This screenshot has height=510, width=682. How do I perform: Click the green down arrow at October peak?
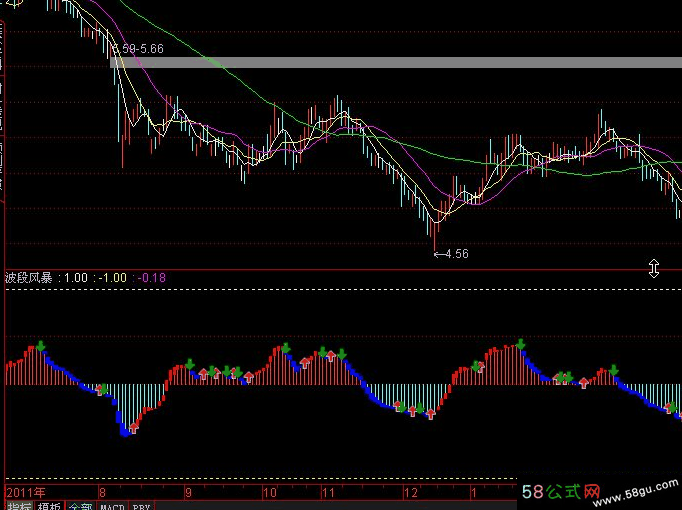285,348
